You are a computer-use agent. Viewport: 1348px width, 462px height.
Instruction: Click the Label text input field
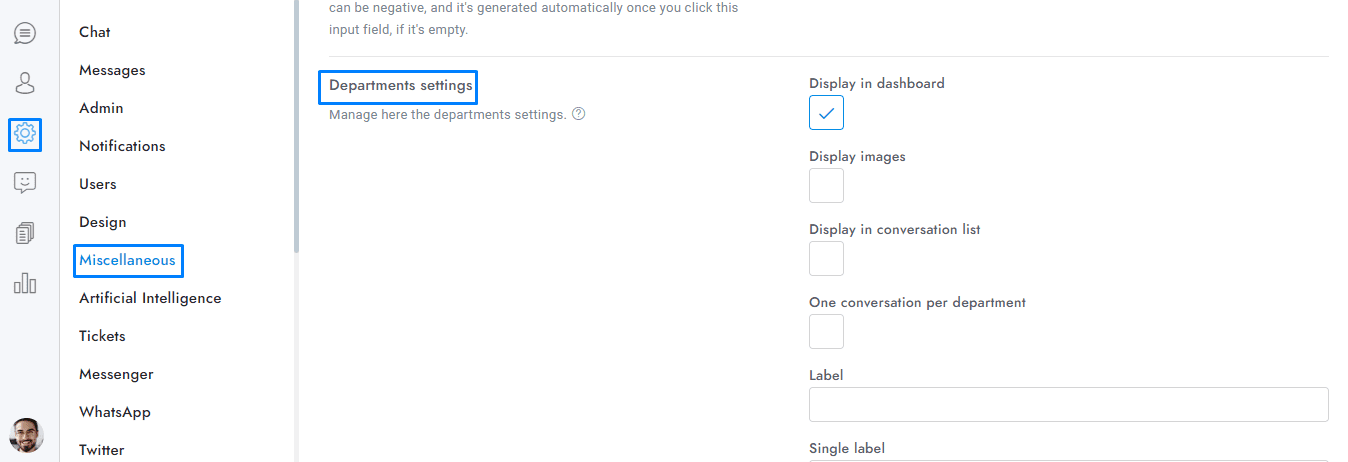click(x=1068, y=405)
